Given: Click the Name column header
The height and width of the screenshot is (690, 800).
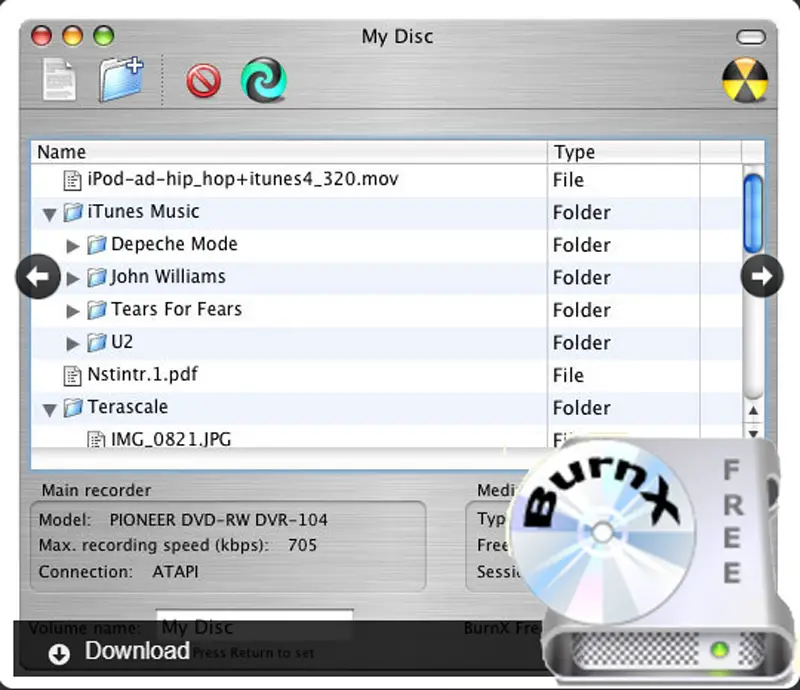Looking at the screenshot, I should click(289, 152).
